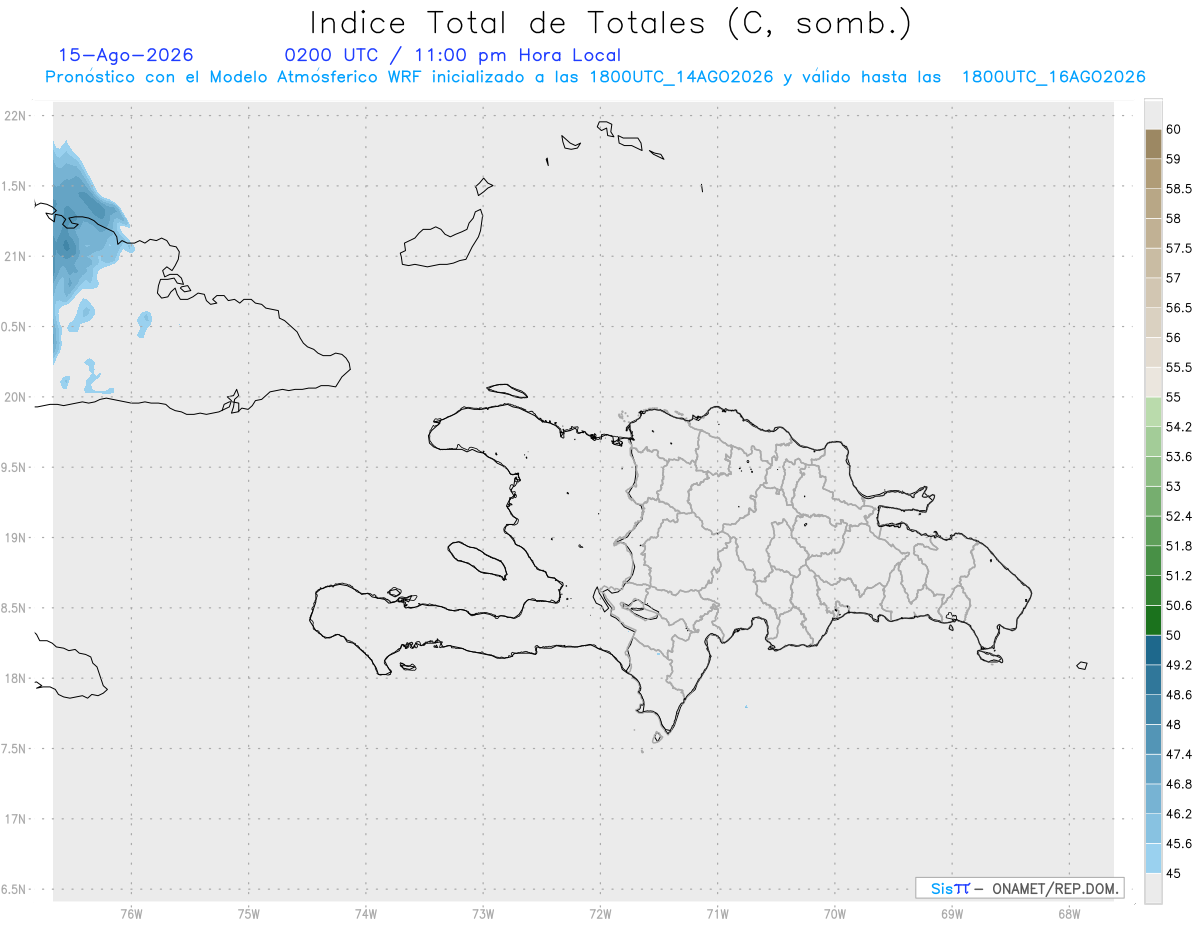Pick the pale beige legend swatch above 55

pyautogui.click(x=1153, y=382)
